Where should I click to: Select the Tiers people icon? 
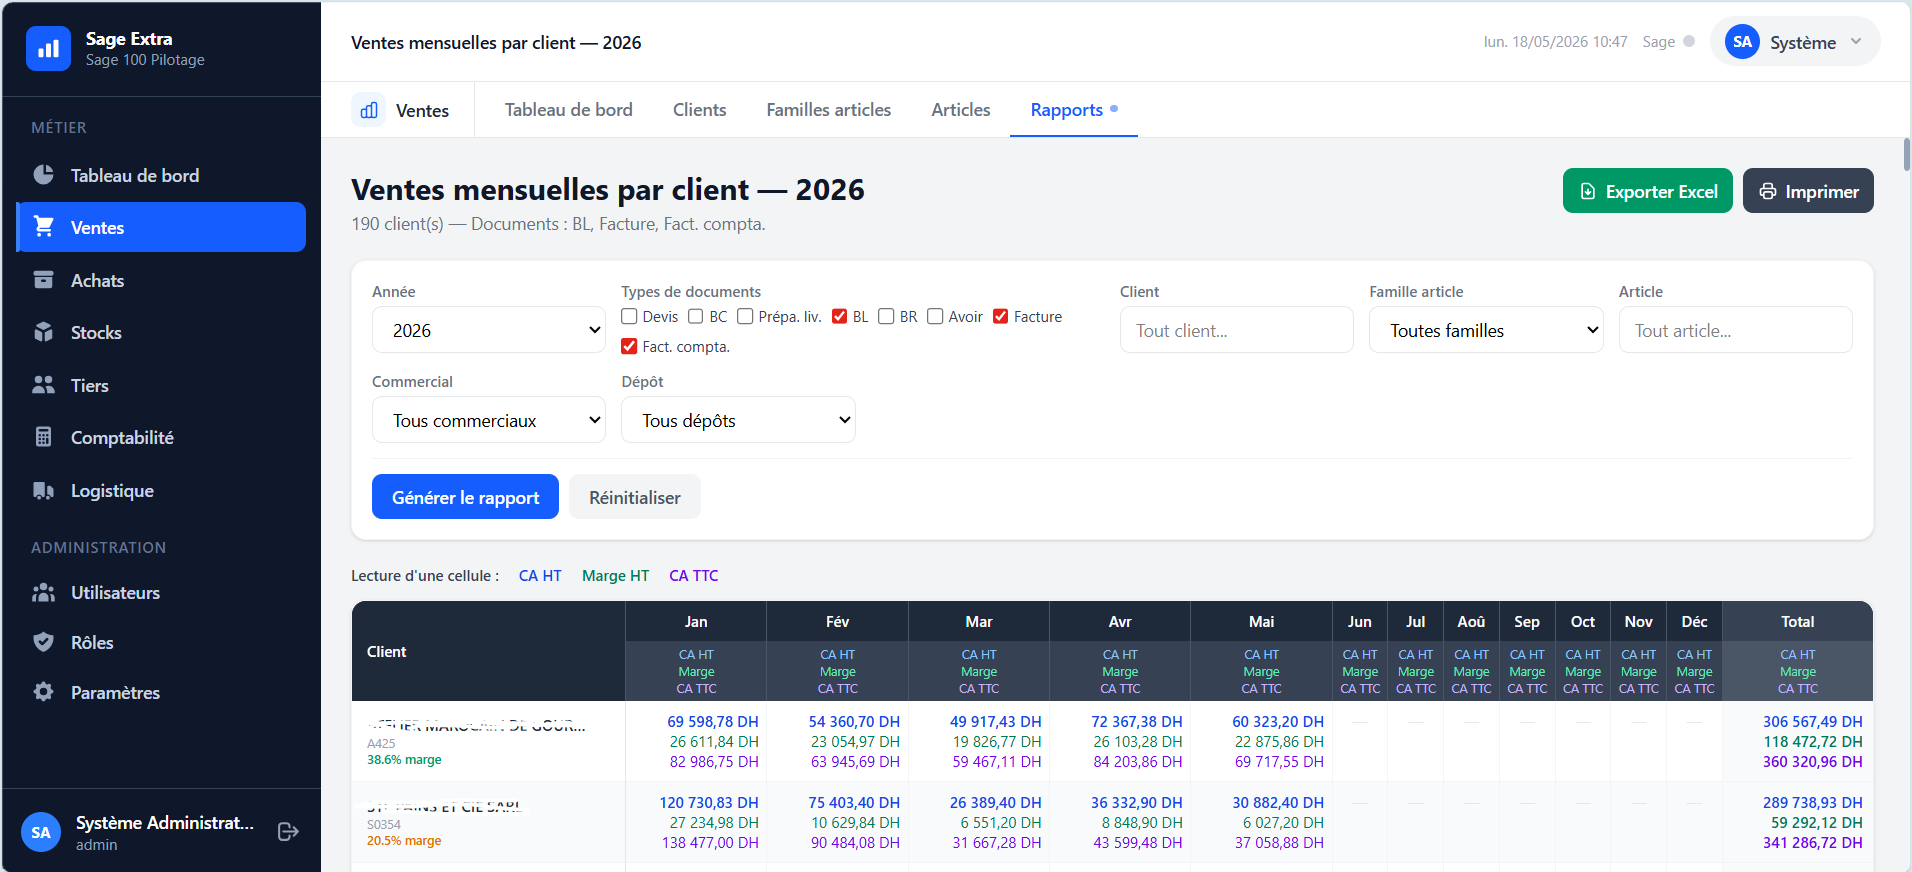coord(43,385)
